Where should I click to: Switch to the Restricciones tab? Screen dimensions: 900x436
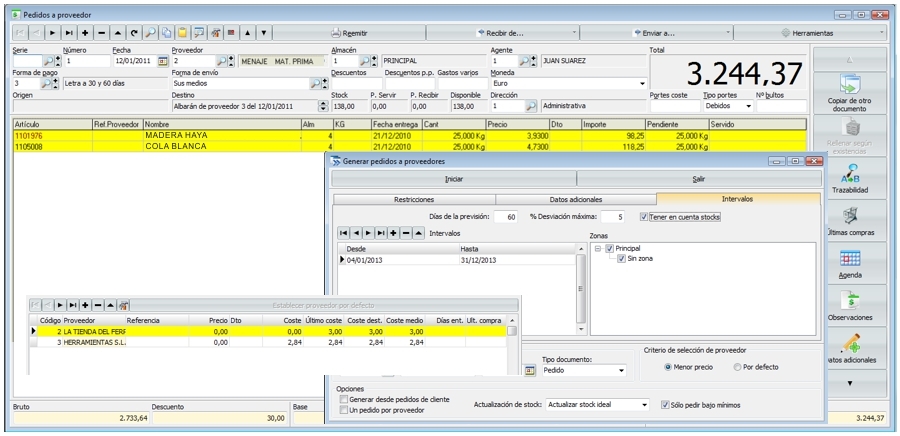[414, 199]
